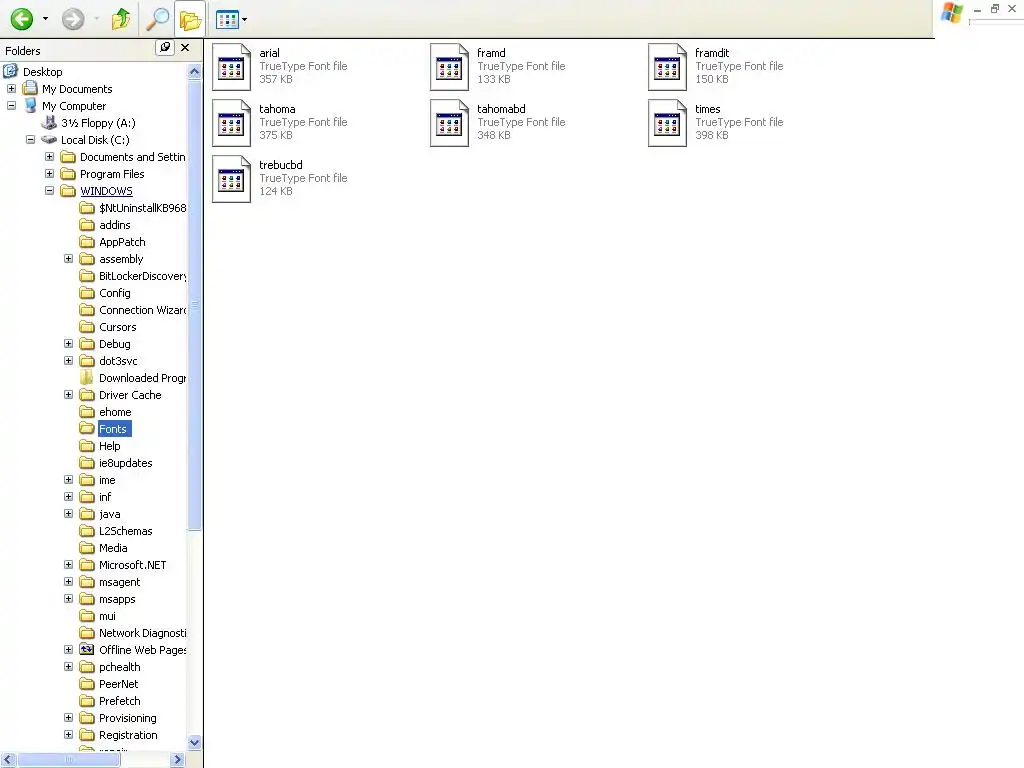Click the '357 KB' size under arial
Screen dimensions: 1024x768
(276, 79)
